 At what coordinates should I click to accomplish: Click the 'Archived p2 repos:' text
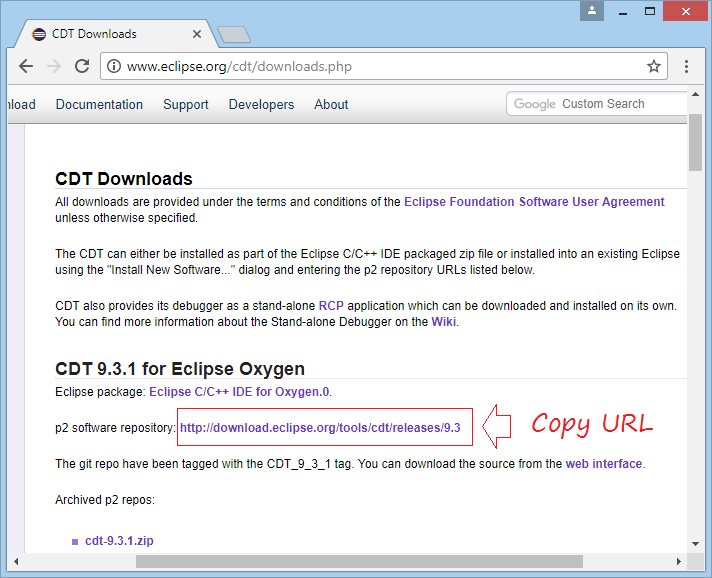(105, 499)
